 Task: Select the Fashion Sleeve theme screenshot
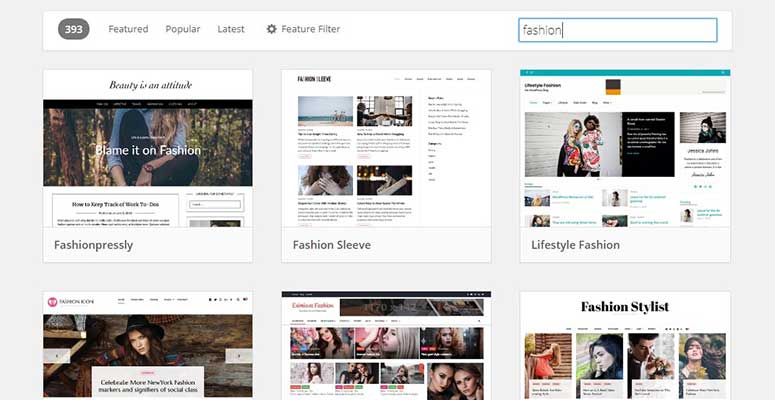[386, 148]
